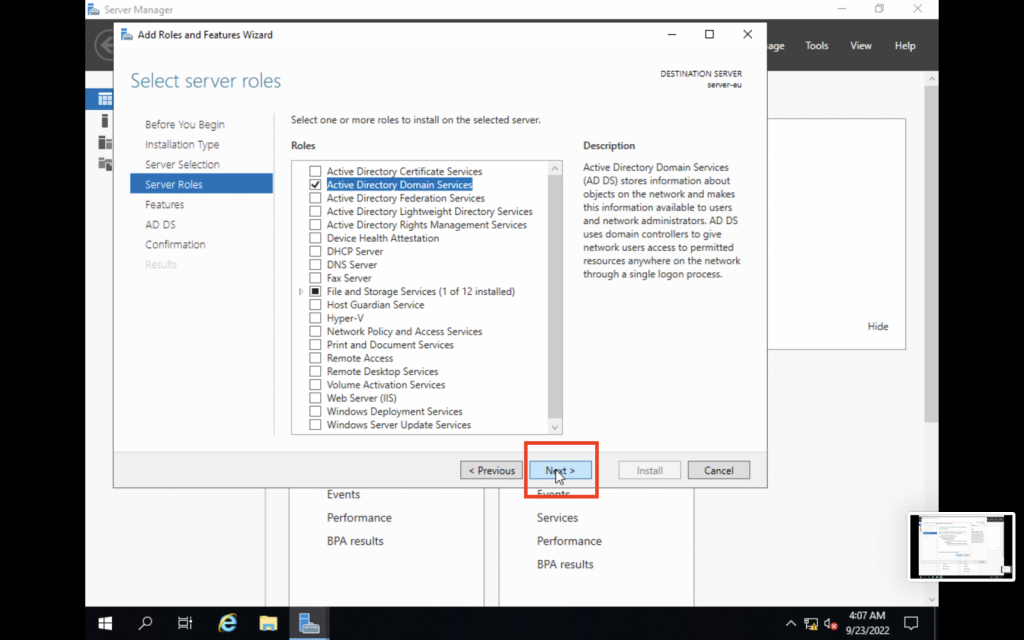Image resolution: width=1024 pixels, height=640 pixels.
Task: Open Task View on the taskbar
Action: click(x=185, y=623)
